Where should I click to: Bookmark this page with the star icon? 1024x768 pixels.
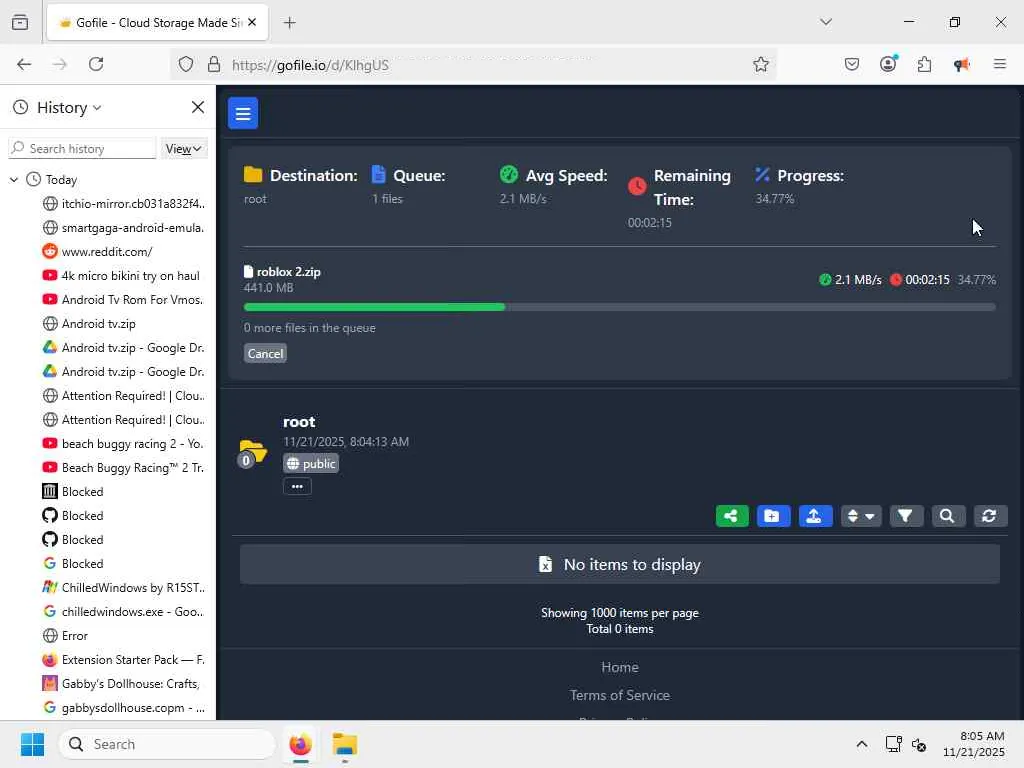click(760, 64)
